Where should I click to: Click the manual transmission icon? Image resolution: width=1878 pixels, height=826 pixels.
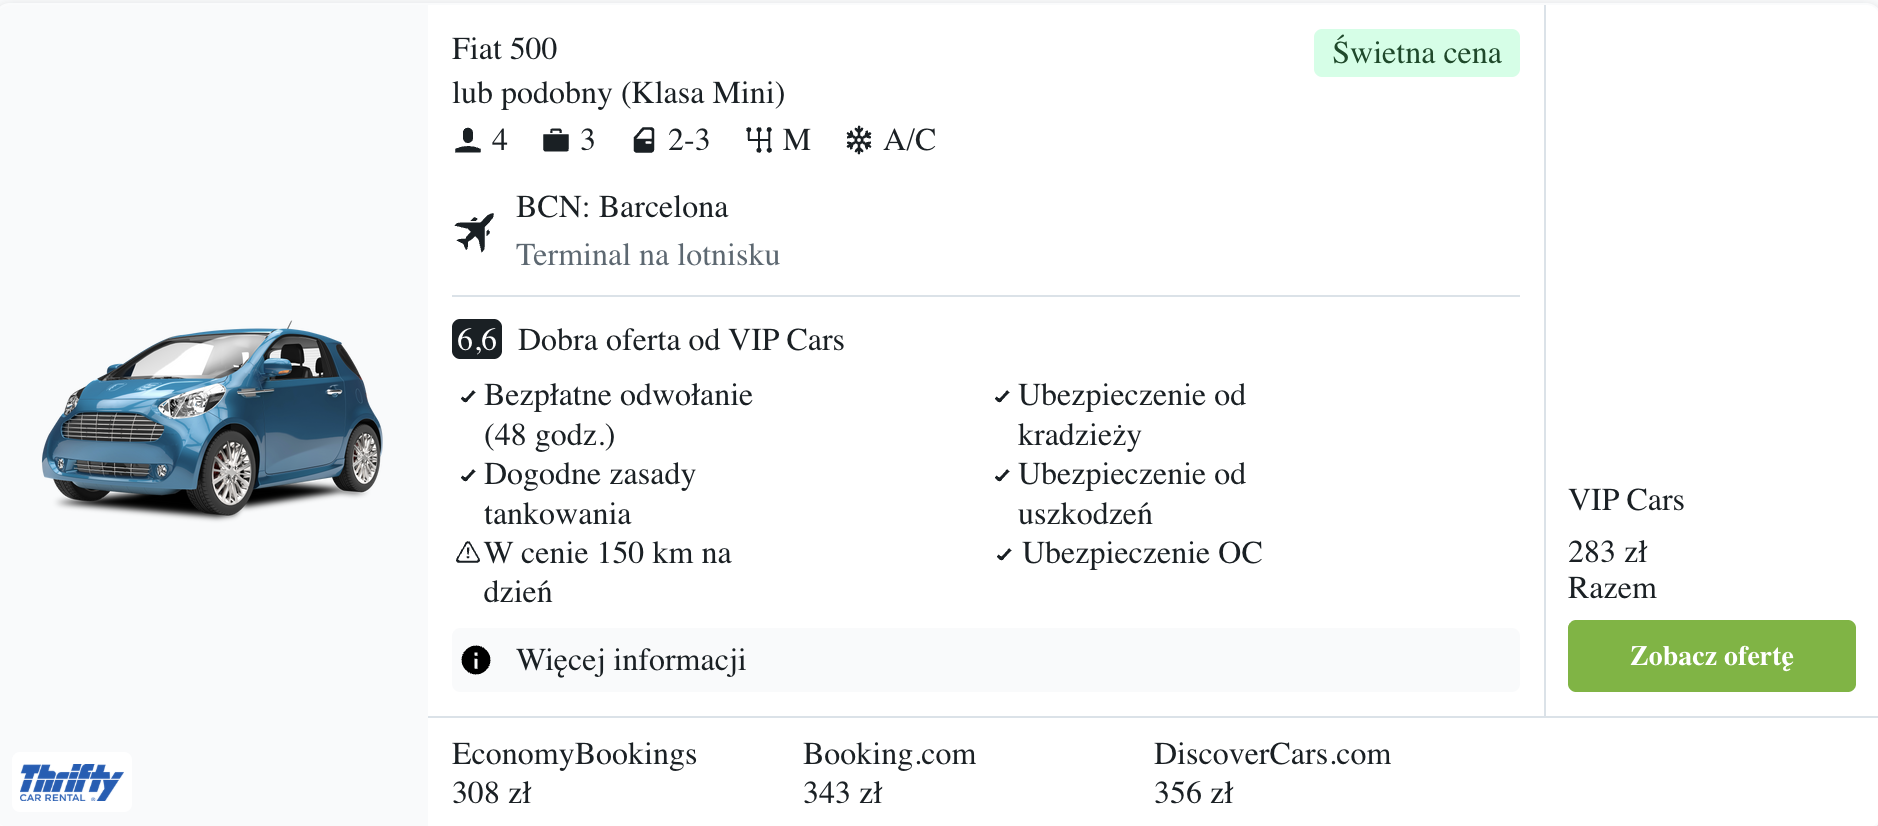[759, 140]
